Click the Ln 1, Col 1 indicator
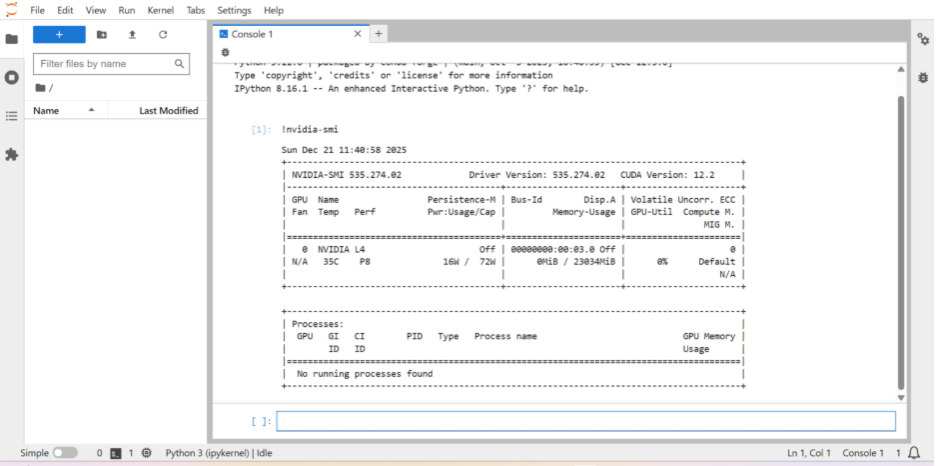This screenshot has width=936, height=466. point(808,453)
